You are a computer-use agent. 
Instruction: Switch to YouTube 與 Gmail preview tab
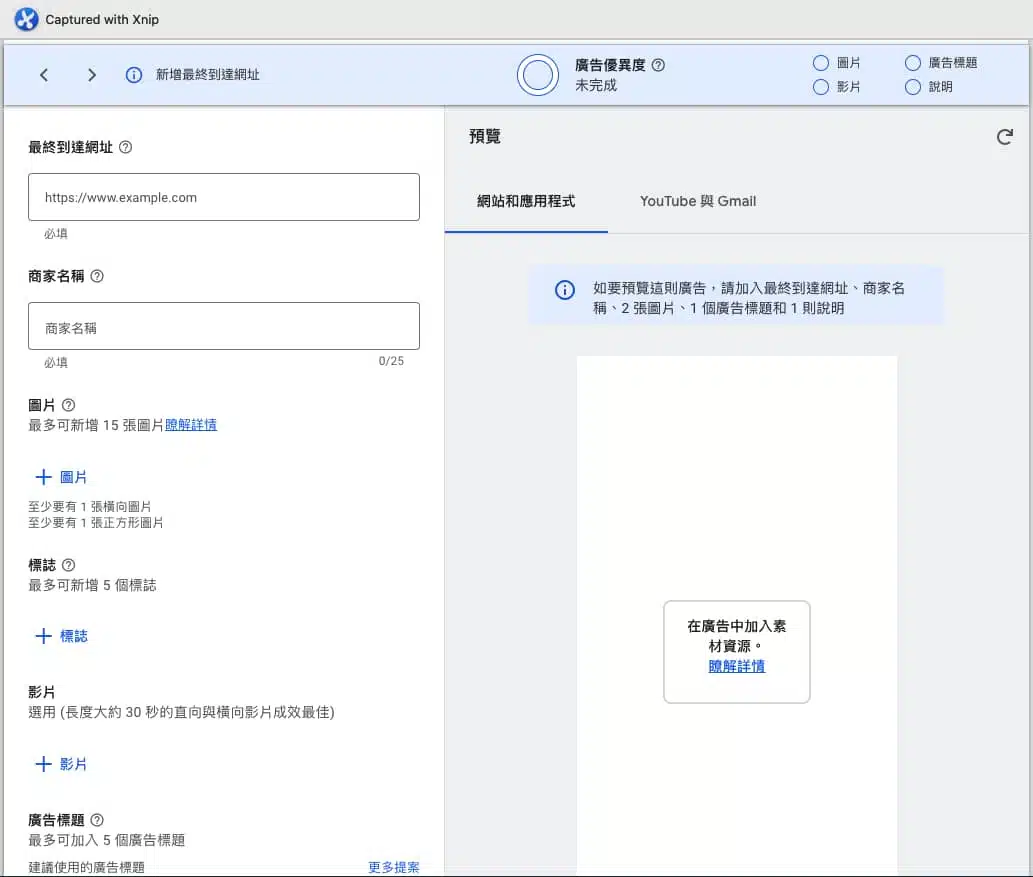(x=698, y=202)
